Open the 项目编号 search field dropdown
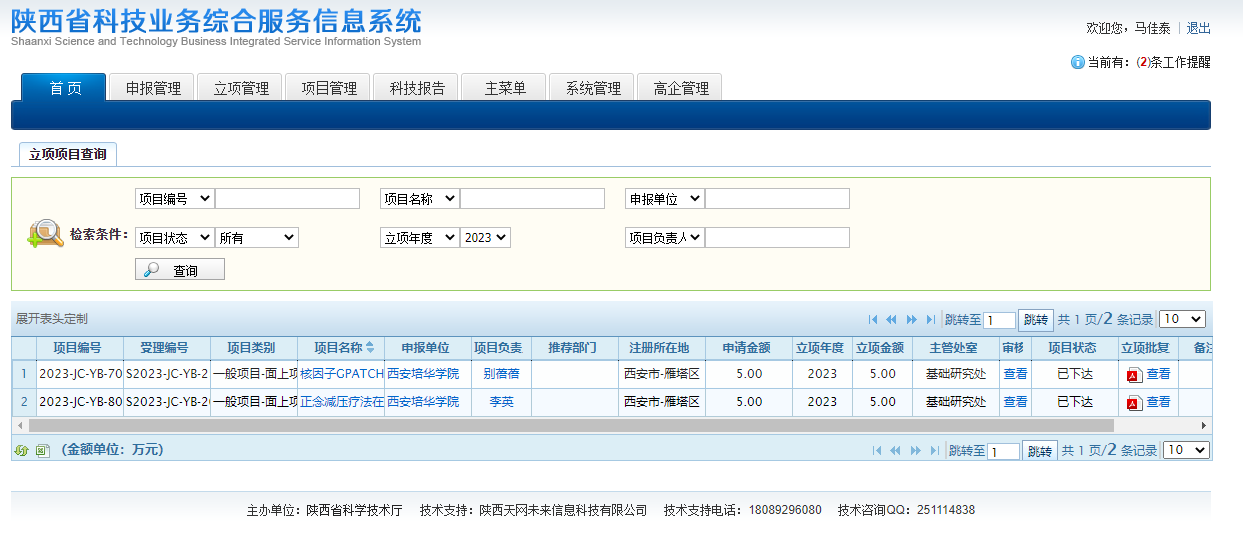1243x550 pixels. tap(175, 199)
